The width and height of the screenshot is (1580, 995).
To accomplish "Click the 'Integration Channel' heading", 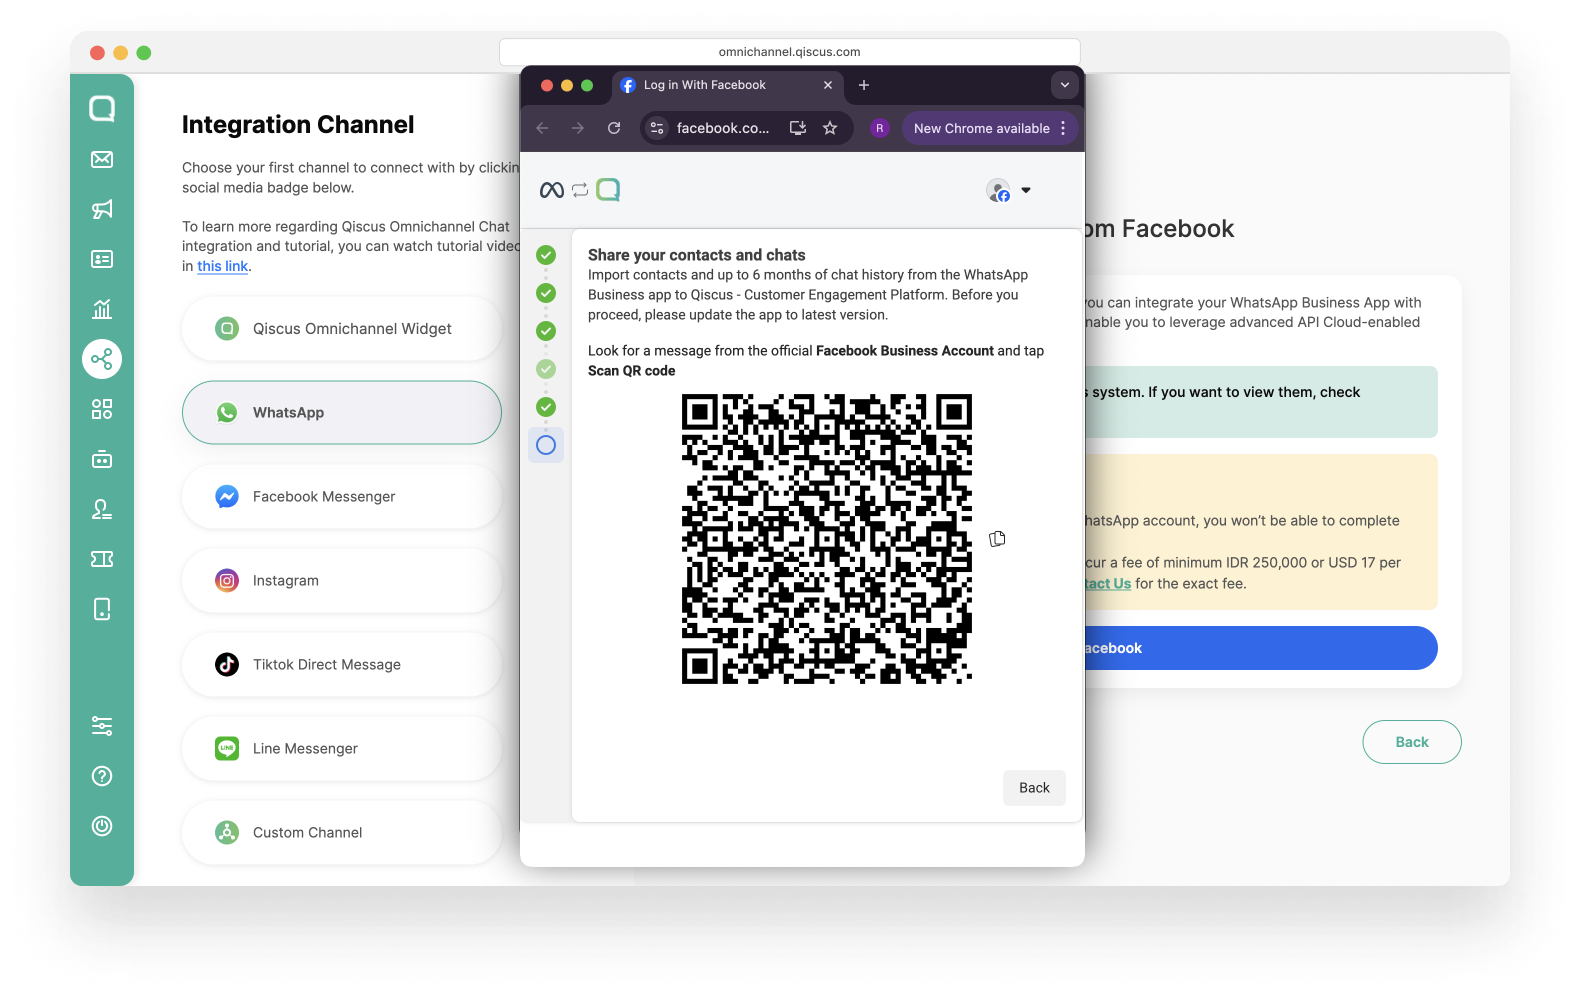I will pyautogui.click(x=298, y=125).
